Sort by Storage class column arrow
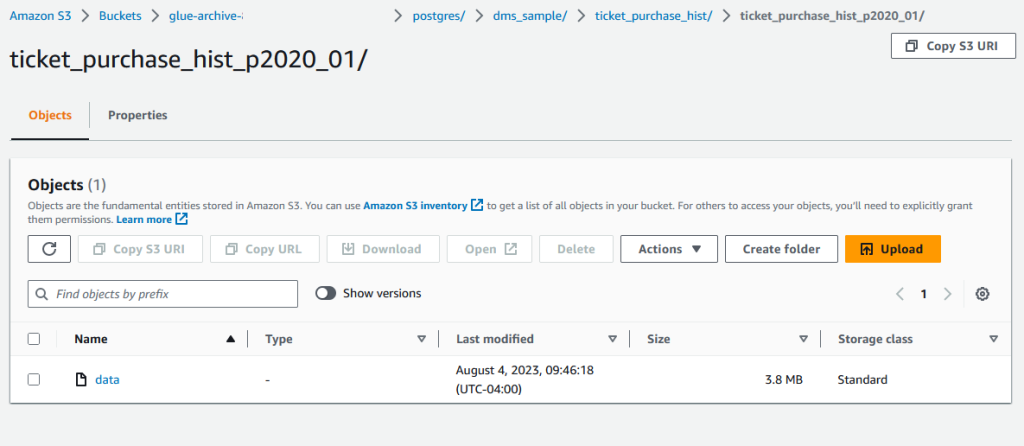The width and height of the screenshot is (1024, 446). pyautogui.click(x=993, y=339)
